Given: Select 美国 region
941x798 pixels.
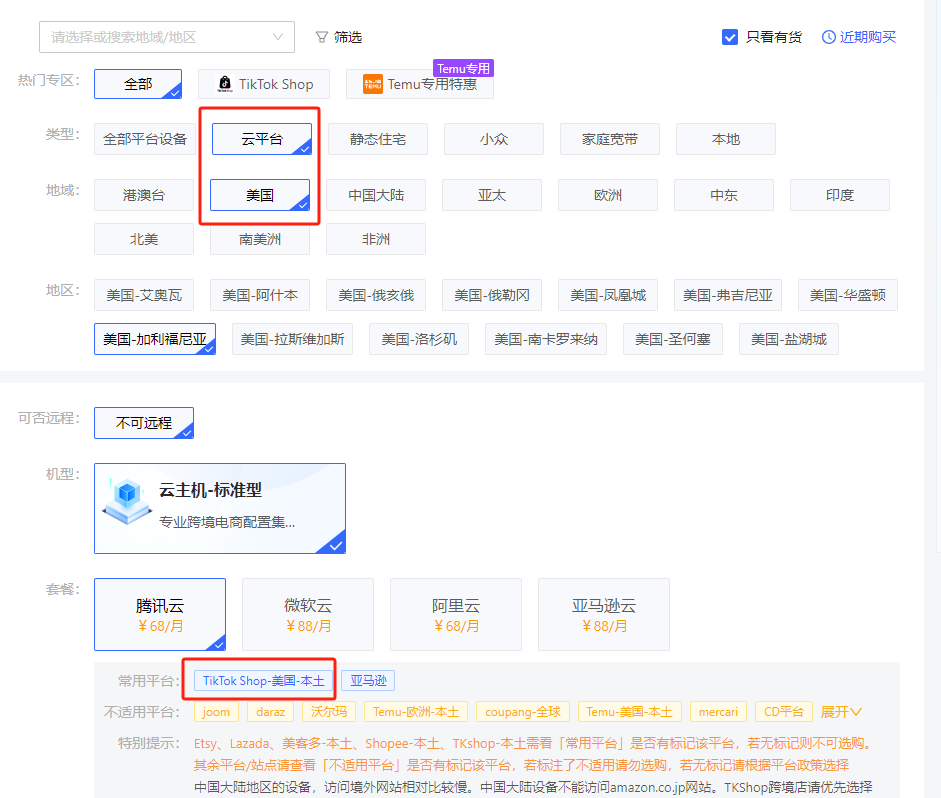Looking at the screenshot, I should tap(260, 195).
